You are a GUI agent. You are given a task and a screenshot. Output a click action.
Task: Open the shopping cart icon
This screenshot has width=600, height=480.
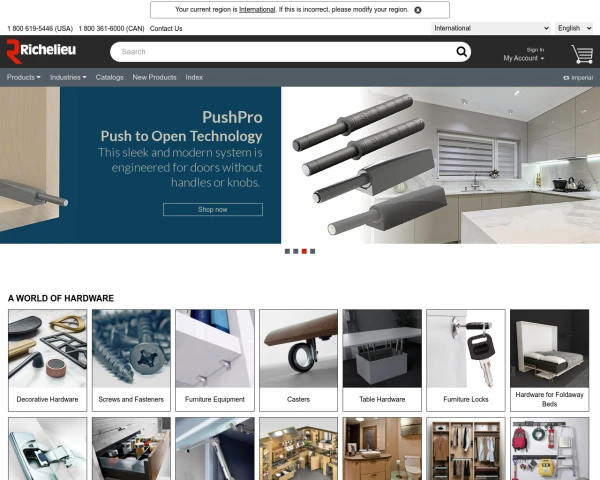[582, 54]
